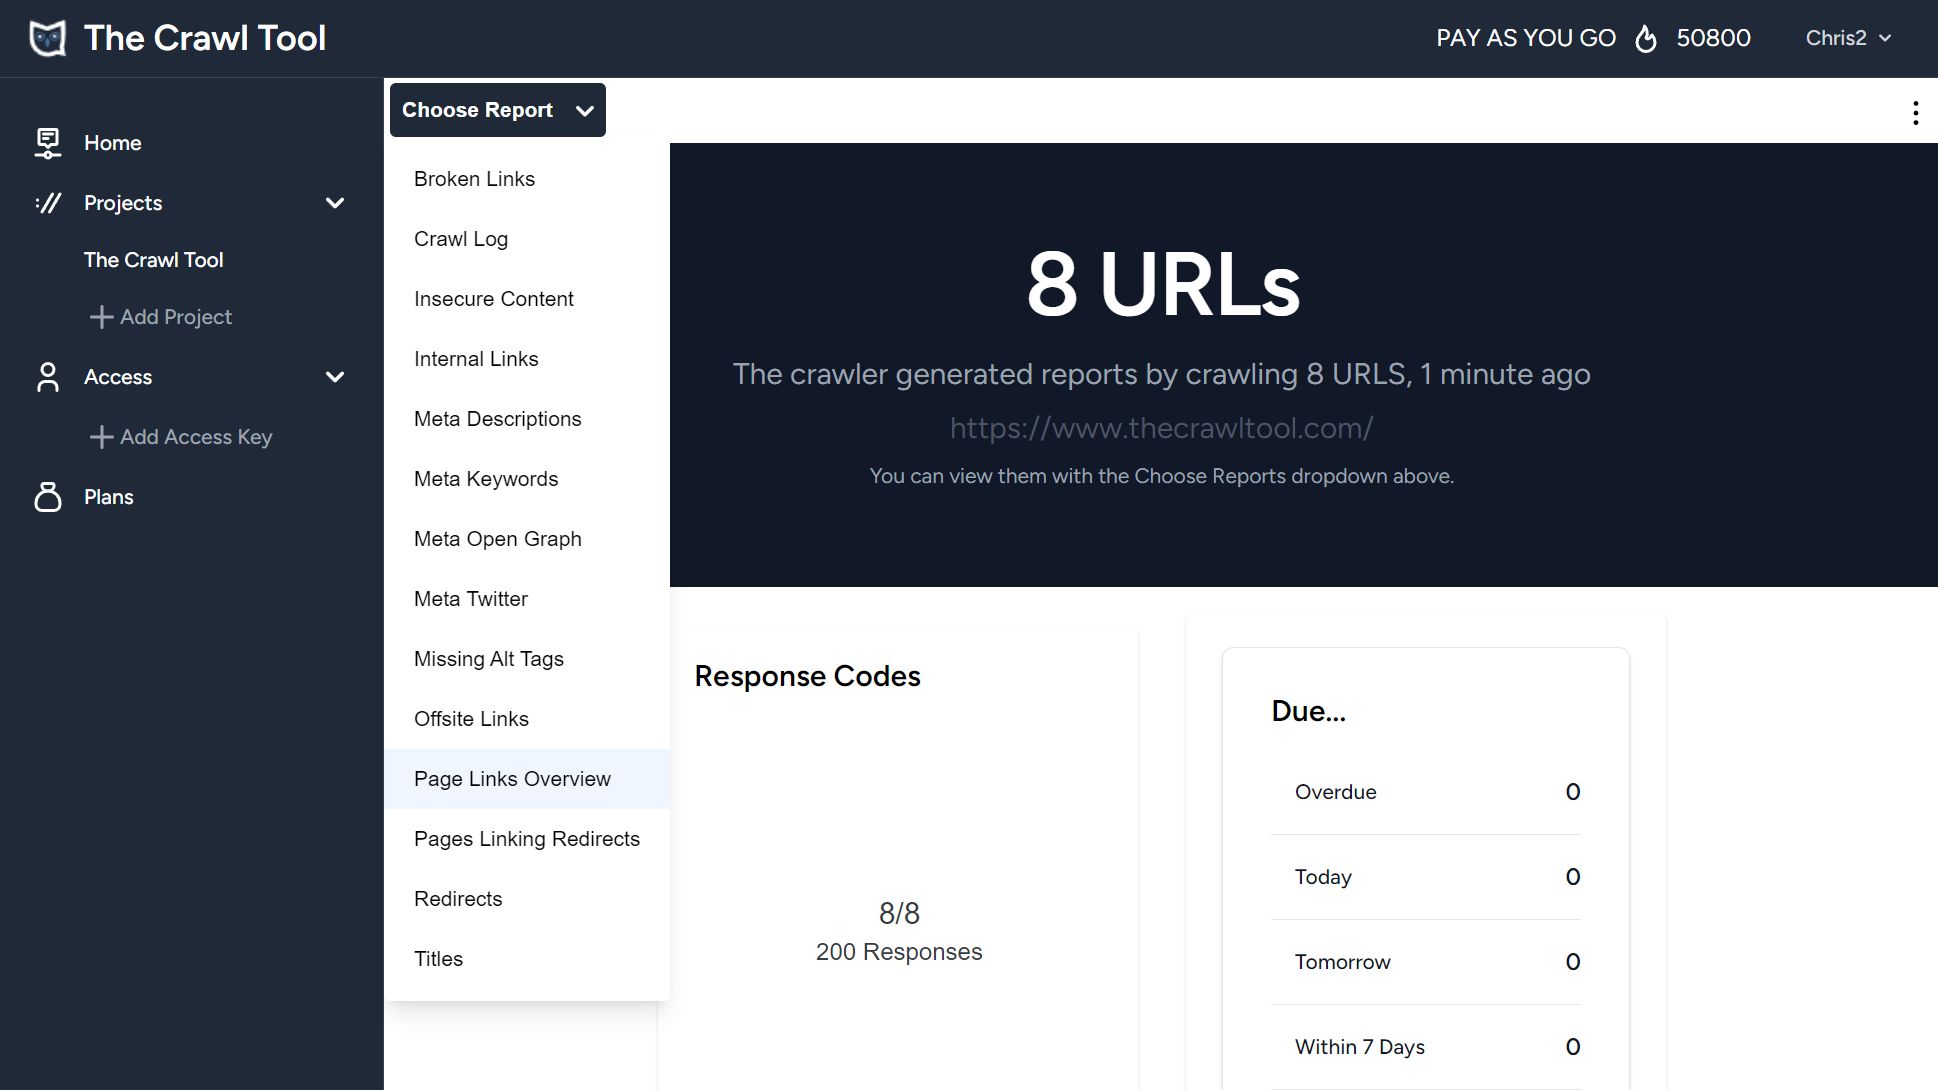Viewport: 1938px width, 1090px height.
Task: Click the Due... card heading
Action: 1308,711
